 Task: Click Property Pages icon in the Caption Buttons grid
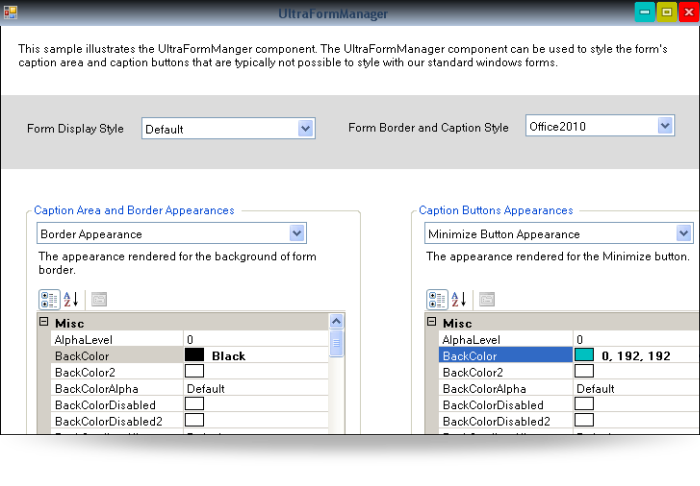tap(487, 299)
